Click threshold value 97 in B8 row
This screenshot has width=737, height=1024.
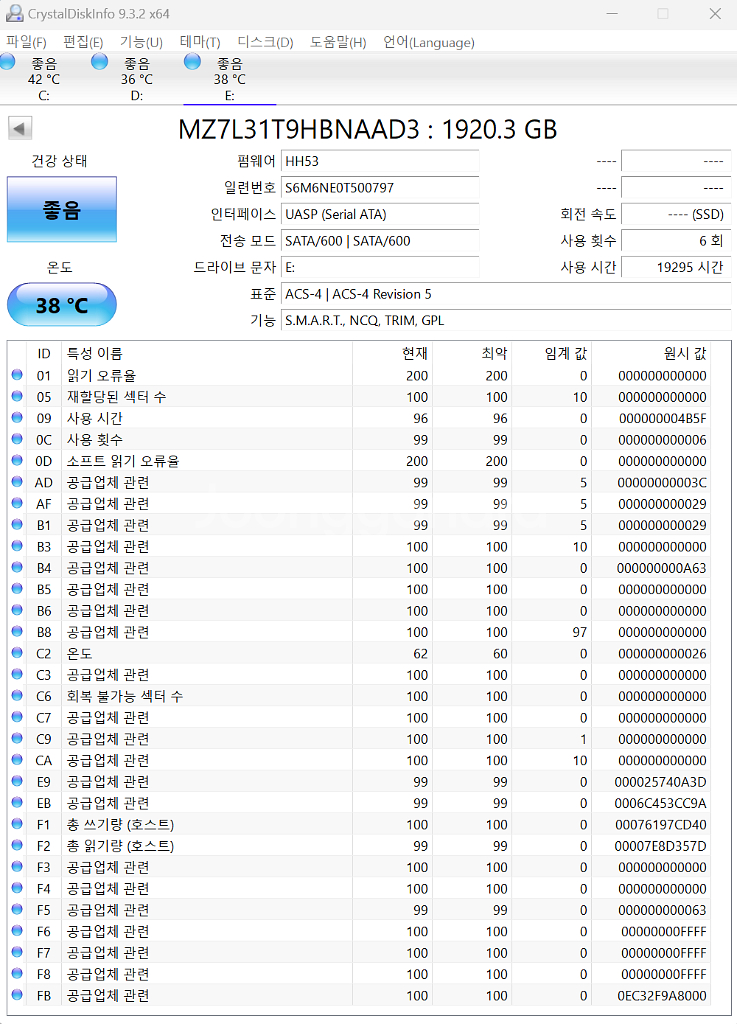pos(580,632)
